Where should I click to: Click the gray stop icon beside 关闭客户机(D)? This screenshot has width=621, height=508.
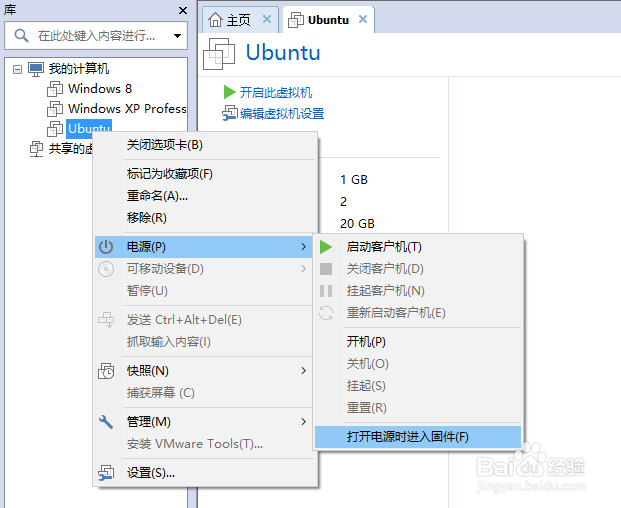click(326, 269)
